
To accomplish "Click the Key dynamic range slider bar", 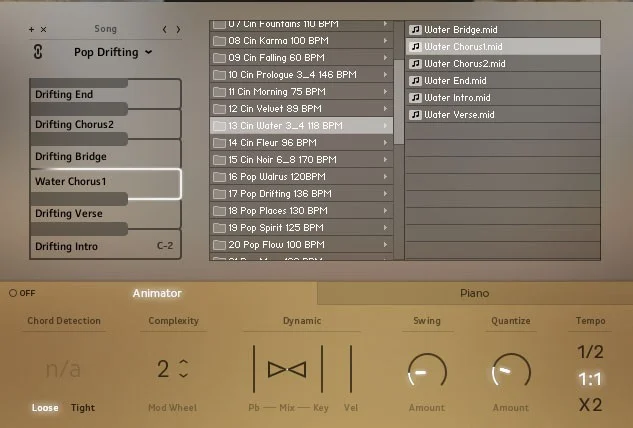I will (x=322, y=369).
